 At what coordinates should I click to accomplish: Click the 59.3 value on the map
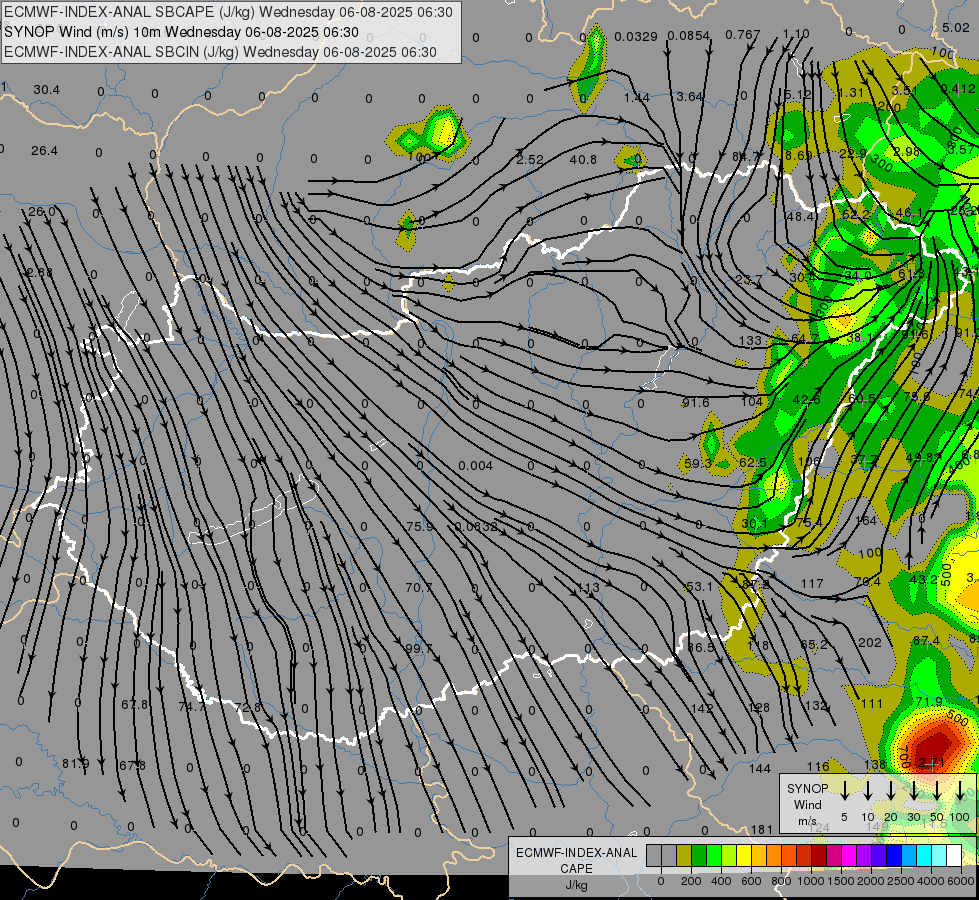[697, 463]
